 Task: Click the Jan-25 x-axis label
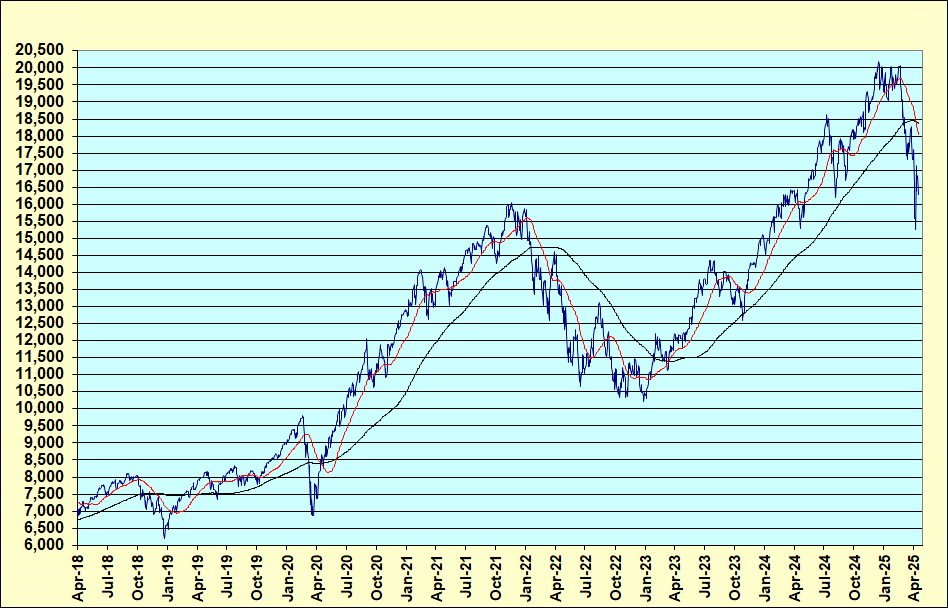[885, 578]
